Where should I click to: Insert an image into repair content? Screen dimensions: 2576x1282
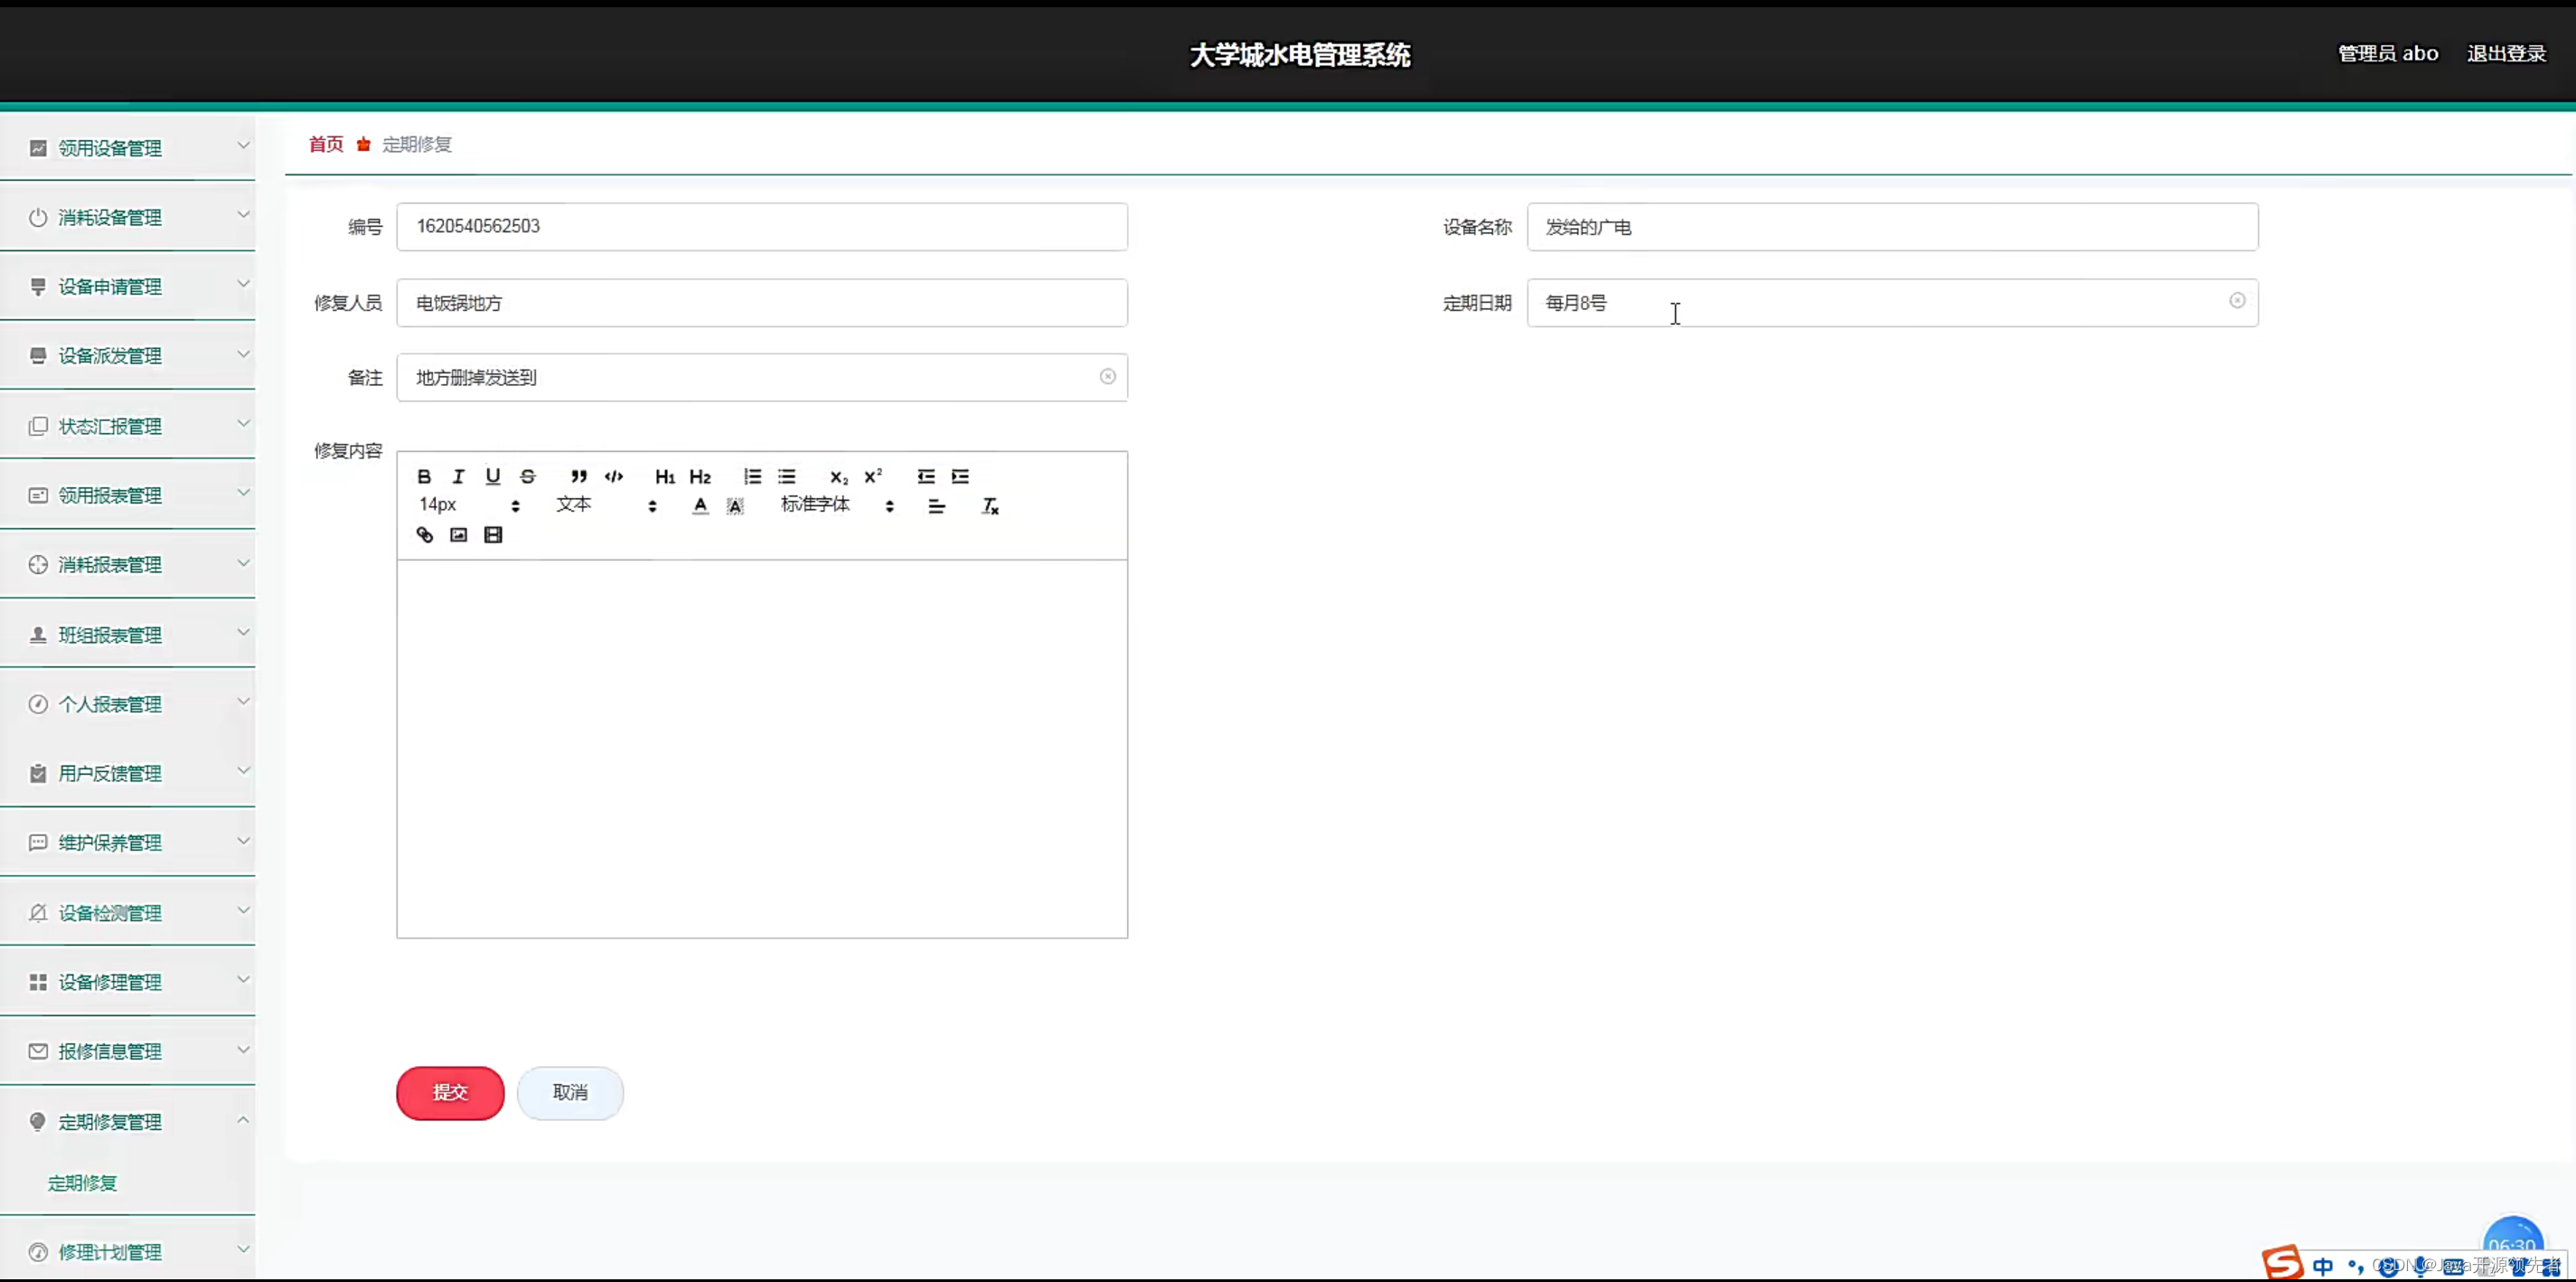458,535
